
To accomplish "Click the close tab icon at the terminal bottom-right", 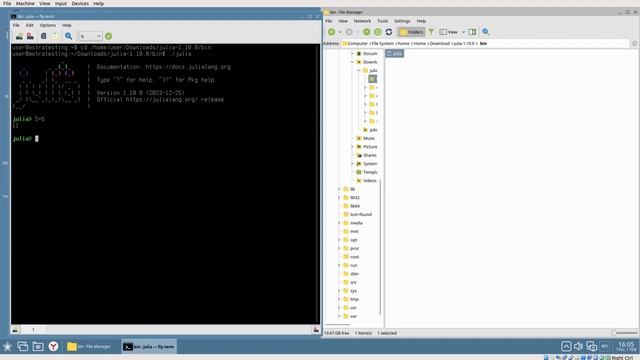I will pos(316,330).
